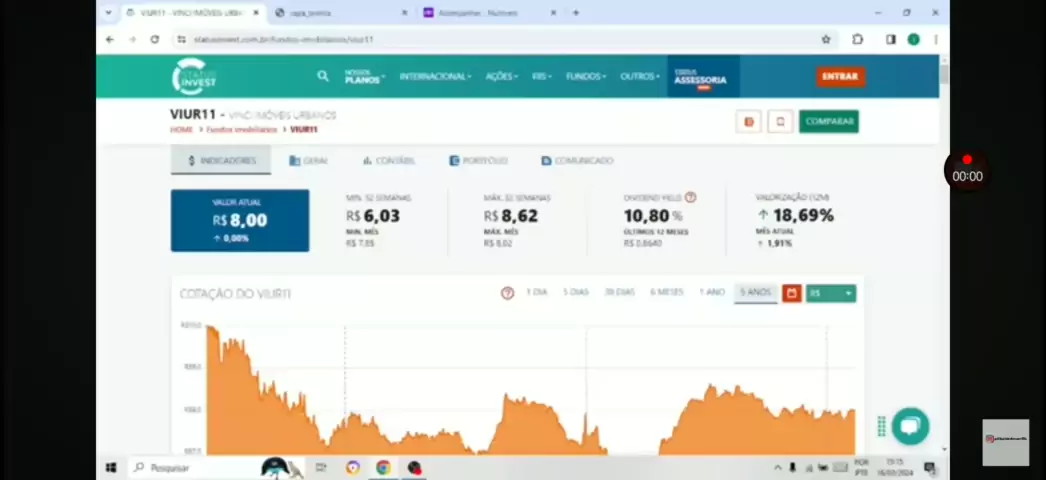Reload the page using the refresh icon

155,39
